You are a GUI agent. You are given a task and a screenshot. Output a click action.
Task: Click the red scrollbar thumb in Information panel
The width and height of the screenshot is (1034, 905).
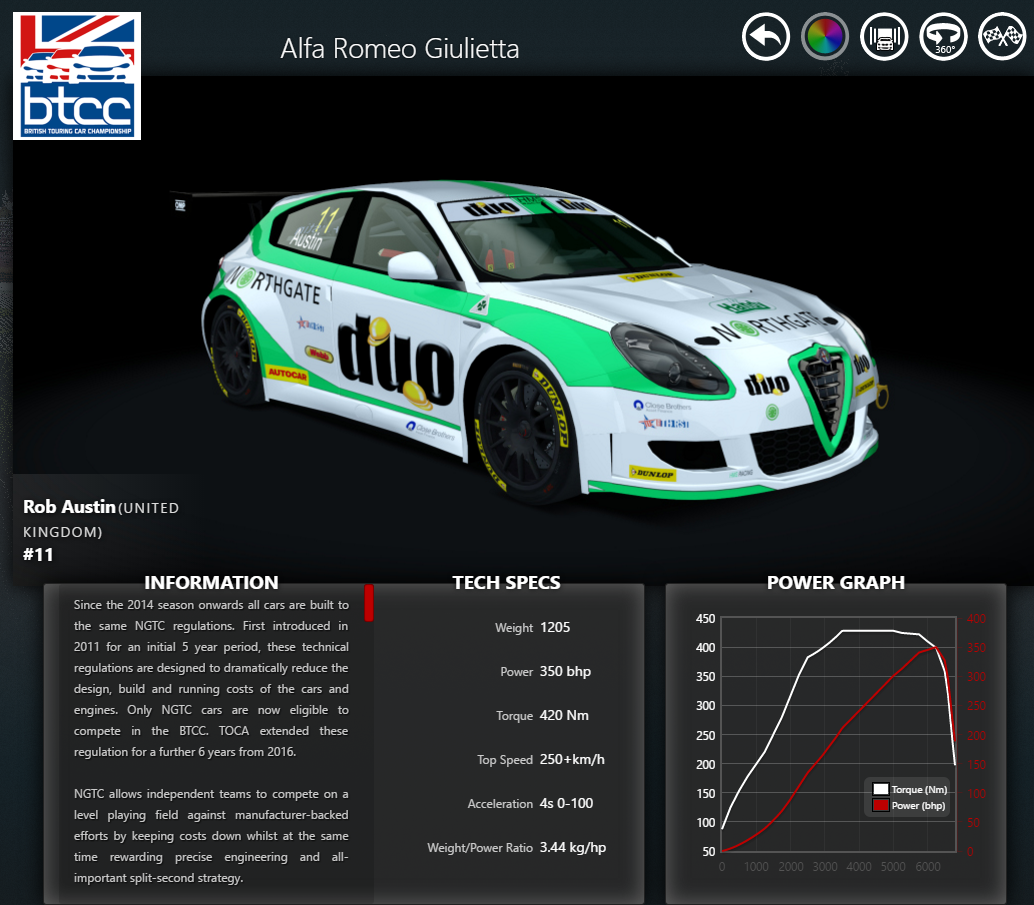(369, 602)
